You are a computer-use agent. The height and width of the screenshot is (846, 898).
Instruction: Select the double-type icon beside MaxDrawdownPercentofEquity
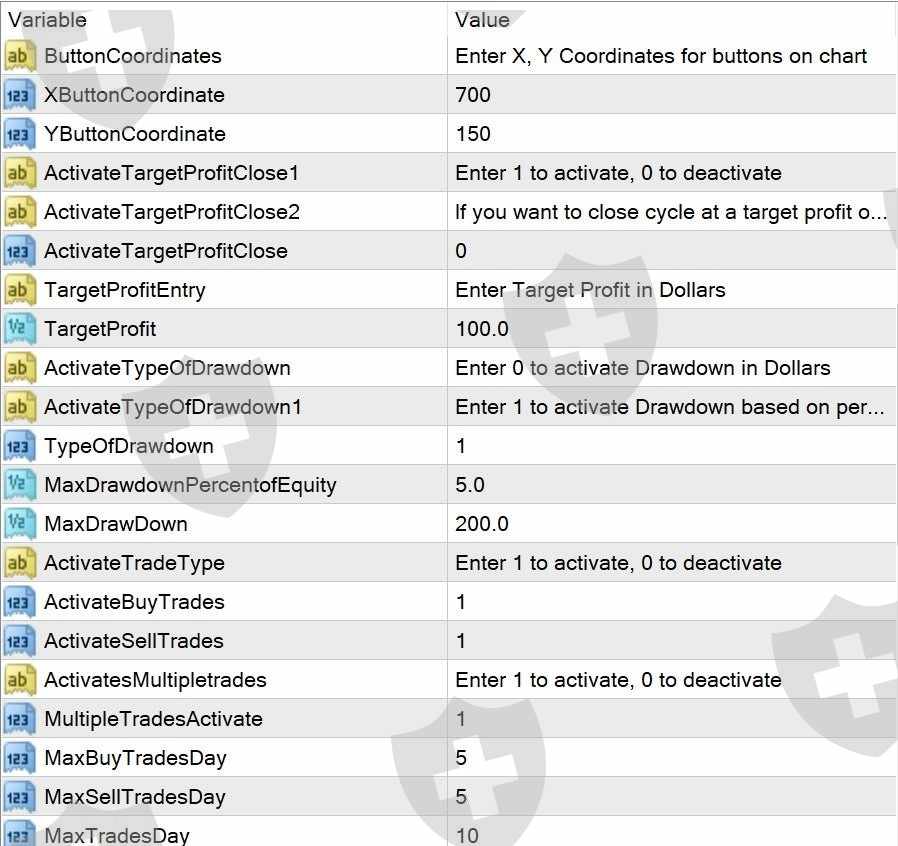19,485
